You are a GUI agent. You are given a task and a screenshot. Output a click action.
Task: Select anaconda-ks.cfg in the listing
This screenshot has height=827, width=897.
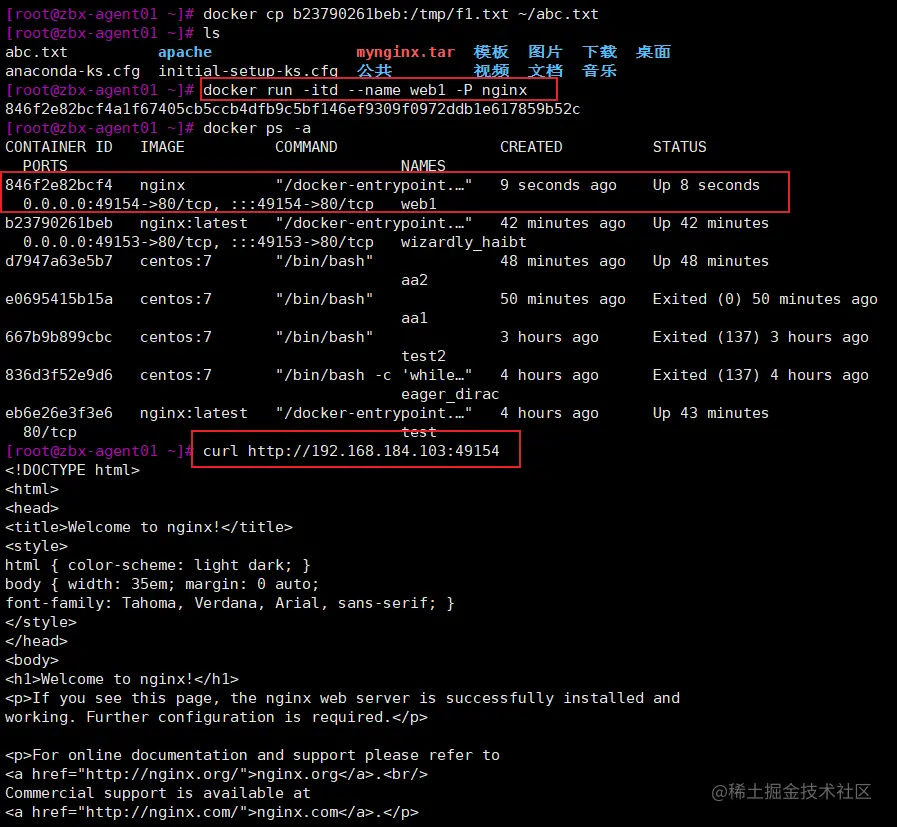[x=72, y=71]
